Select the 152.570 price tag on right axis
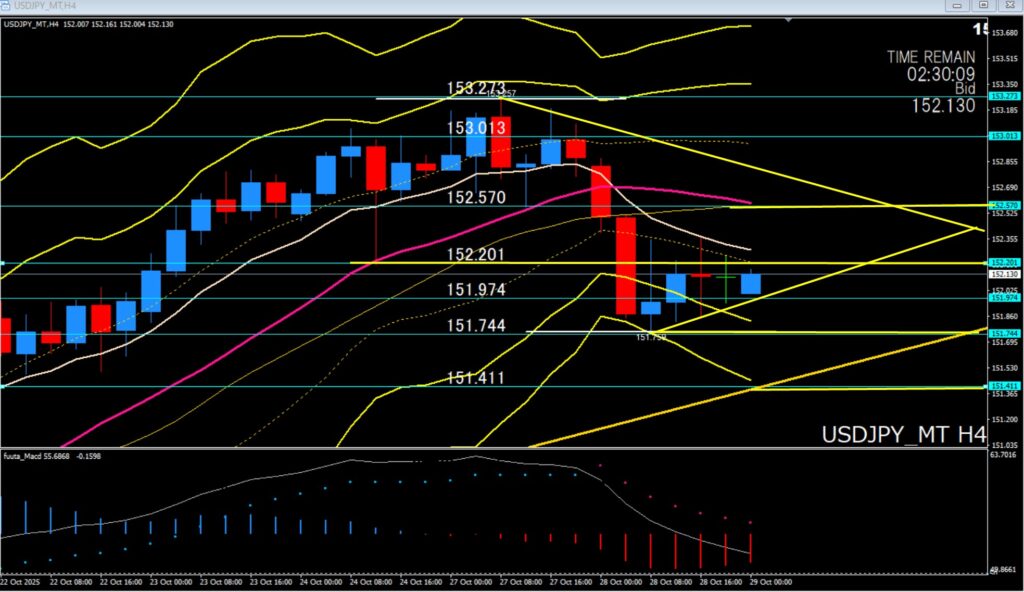The width and height of the screenshot is (1024, 592). 1002,206
